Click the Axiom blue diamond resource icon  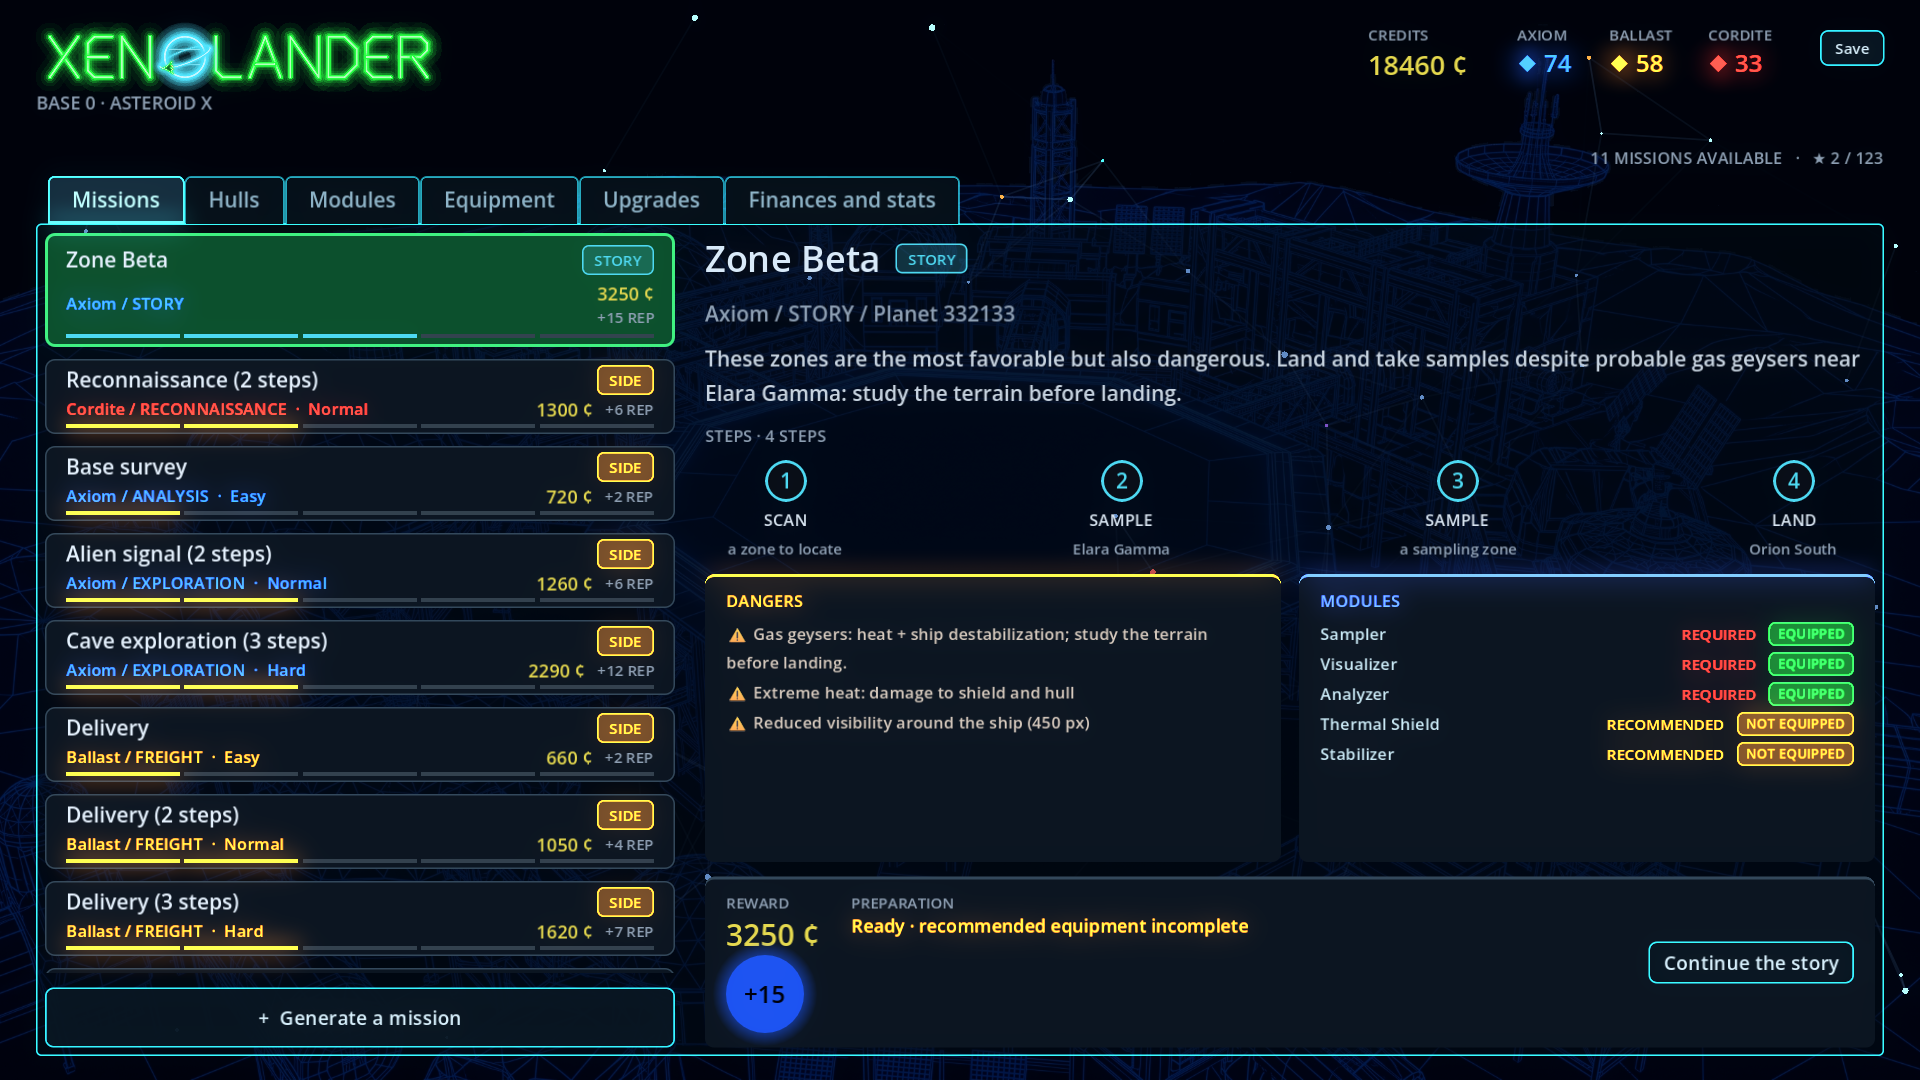point(1527,64)
